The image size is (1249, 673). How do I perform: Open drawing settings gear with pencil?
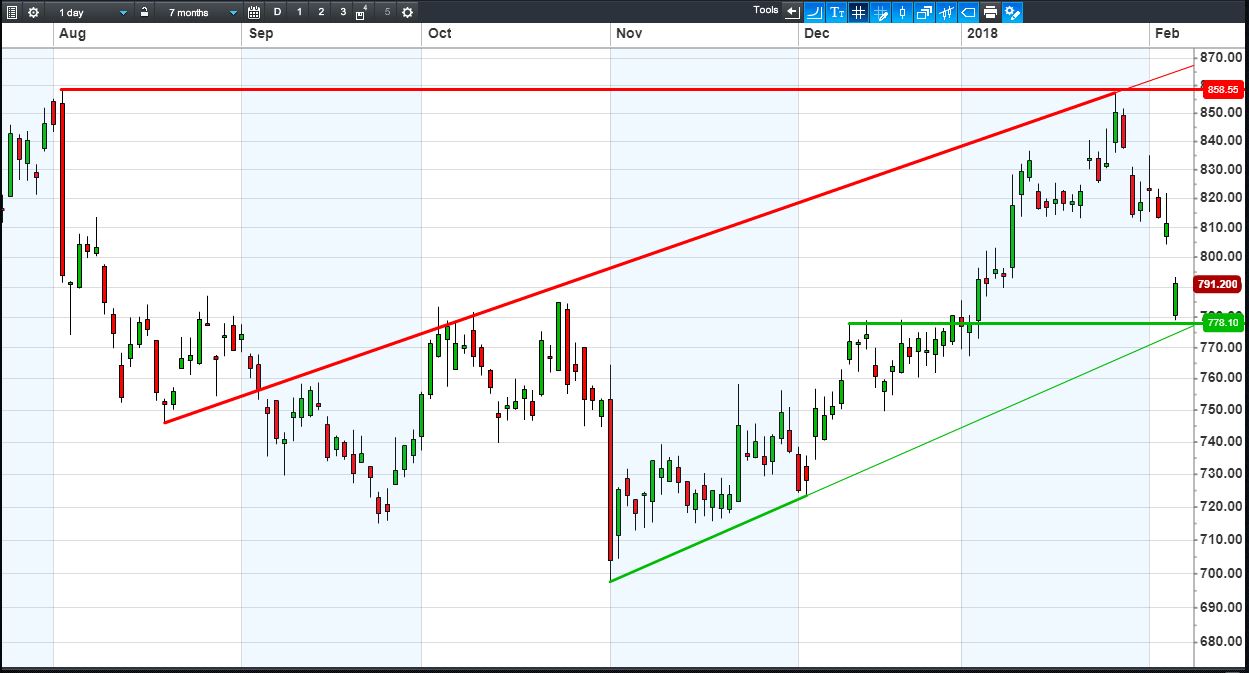pos(1012,12)
